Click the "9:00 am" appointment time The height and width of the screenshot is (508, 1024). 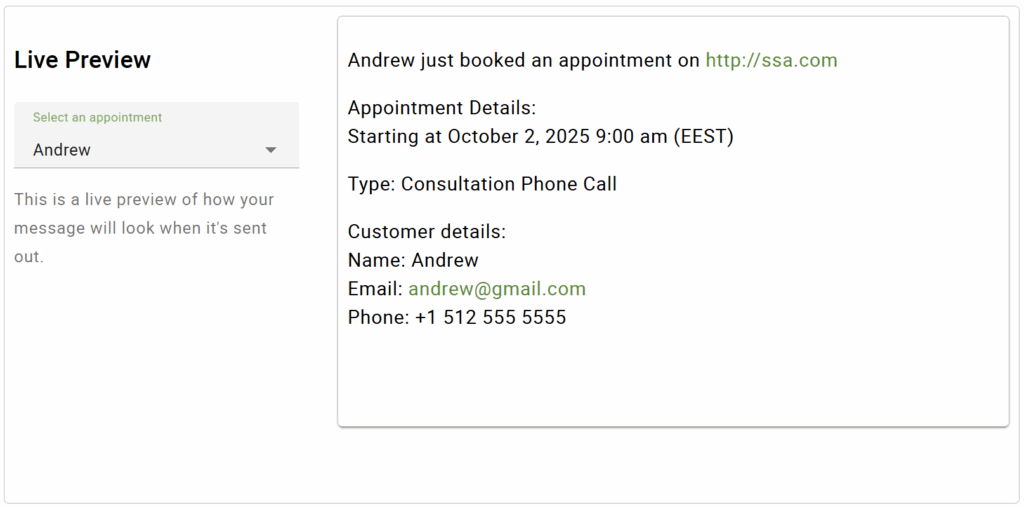pos(631,137)
